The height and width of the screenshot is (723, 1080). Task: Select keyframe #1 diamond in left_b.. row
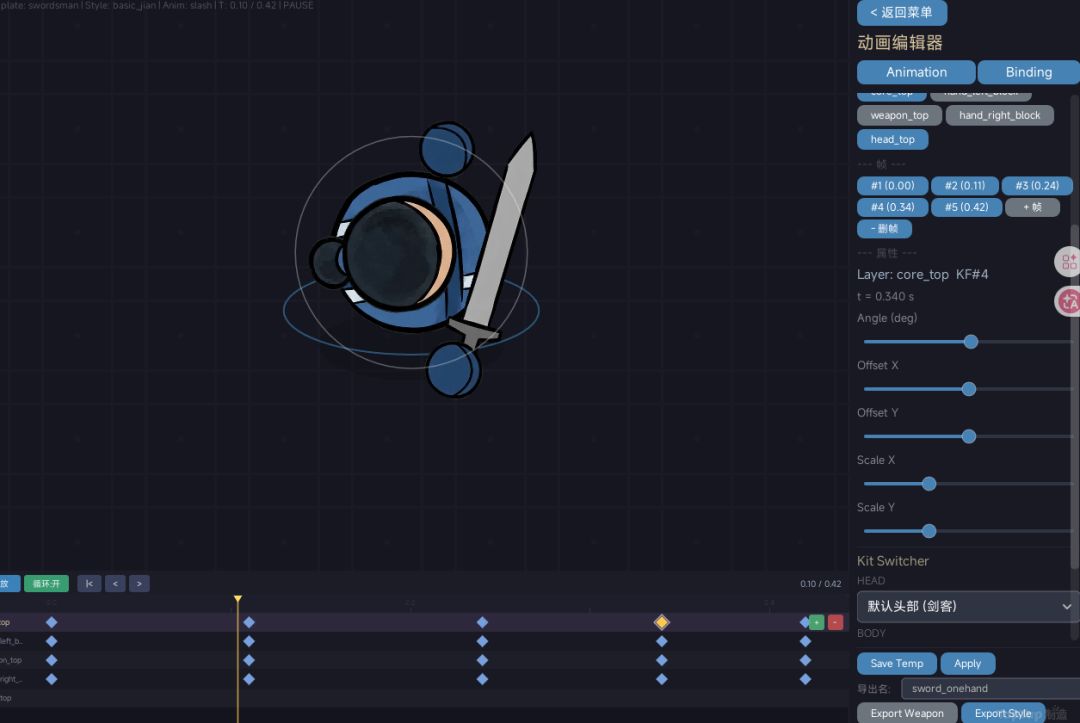click(x=52, y=641)
